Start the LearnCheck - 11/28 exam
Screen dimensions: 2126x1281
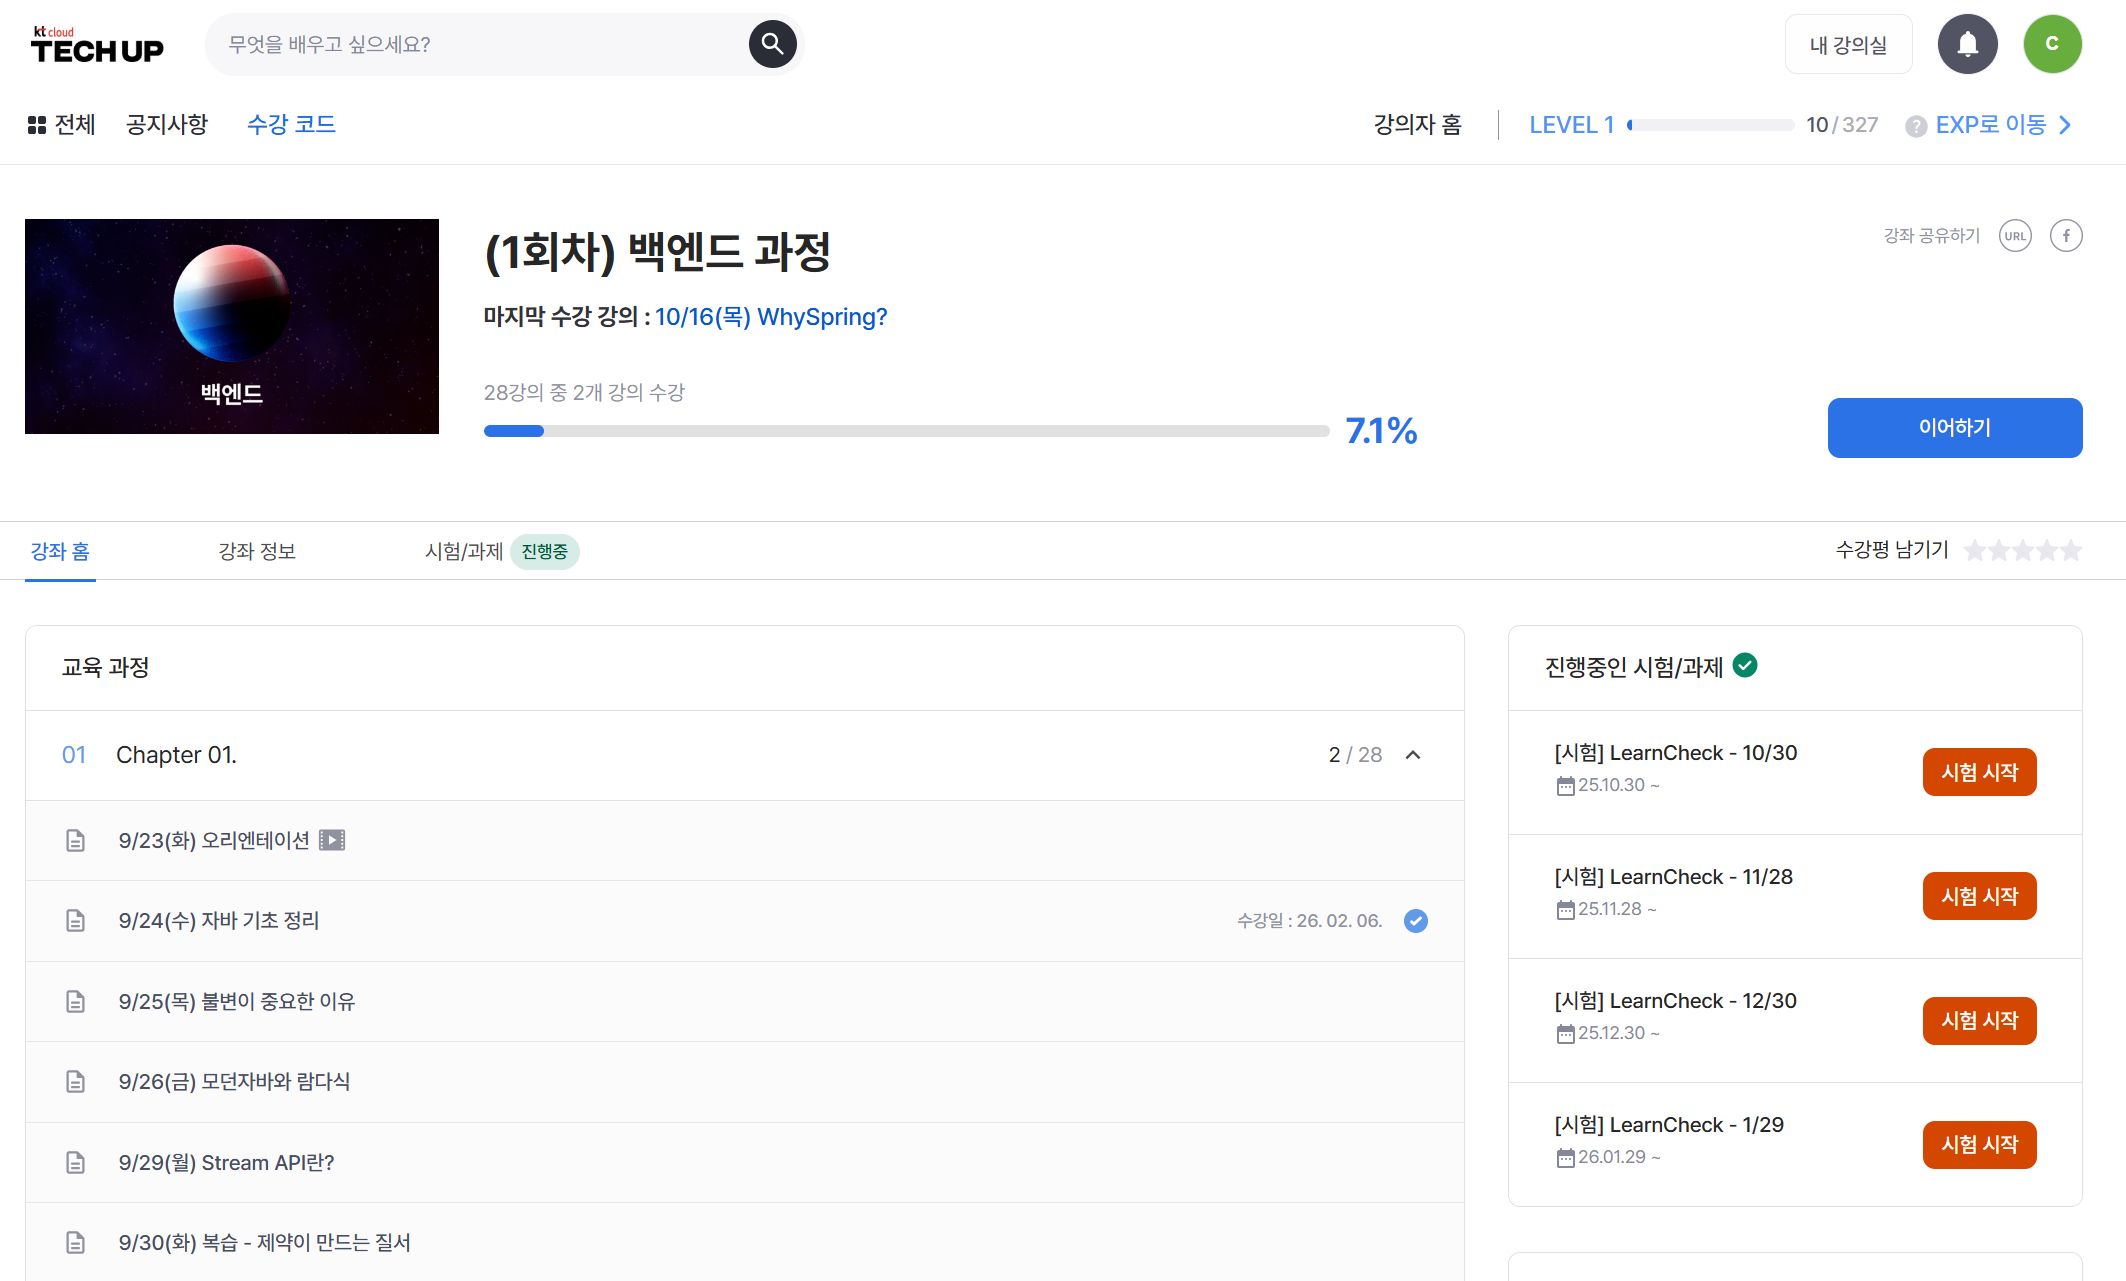coord(1979,896)
